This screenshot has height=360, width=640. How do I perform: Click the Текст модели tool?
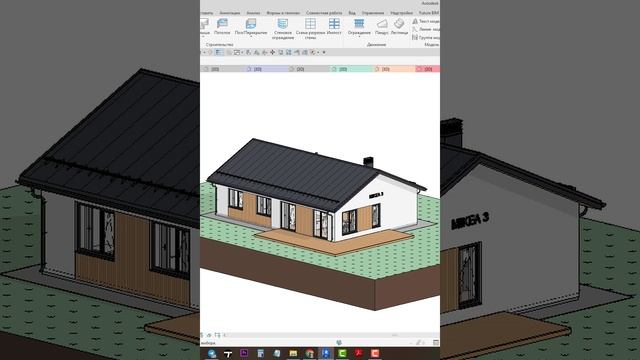[x=426, y=21]
